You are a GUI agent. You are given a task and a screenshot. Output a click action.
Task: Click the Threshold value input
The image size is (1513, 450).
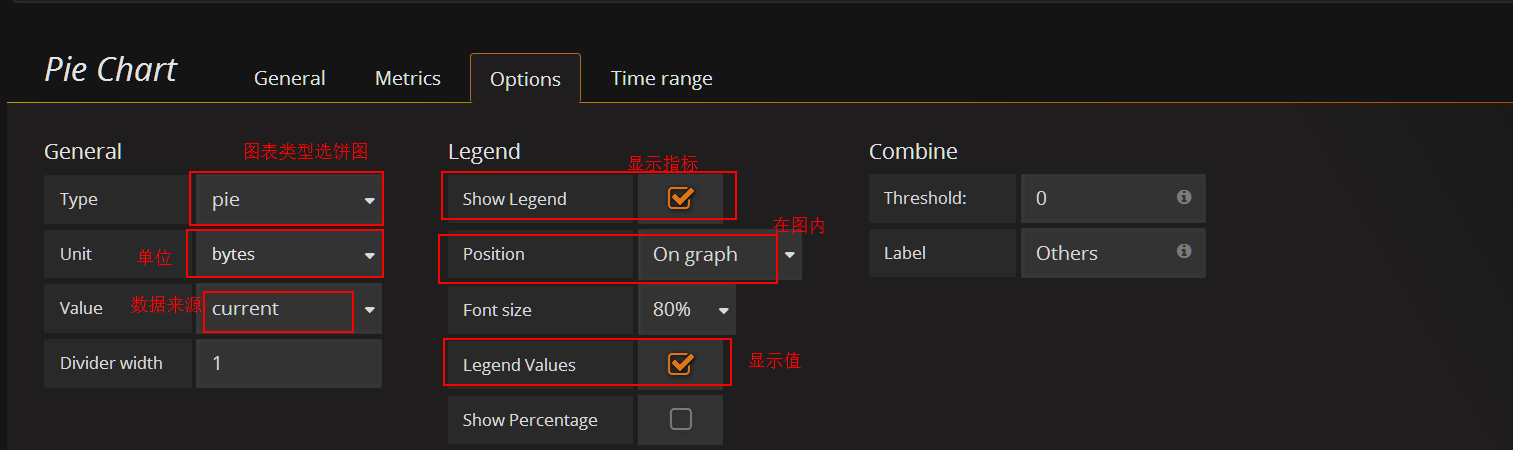[x=1100, y=198]
